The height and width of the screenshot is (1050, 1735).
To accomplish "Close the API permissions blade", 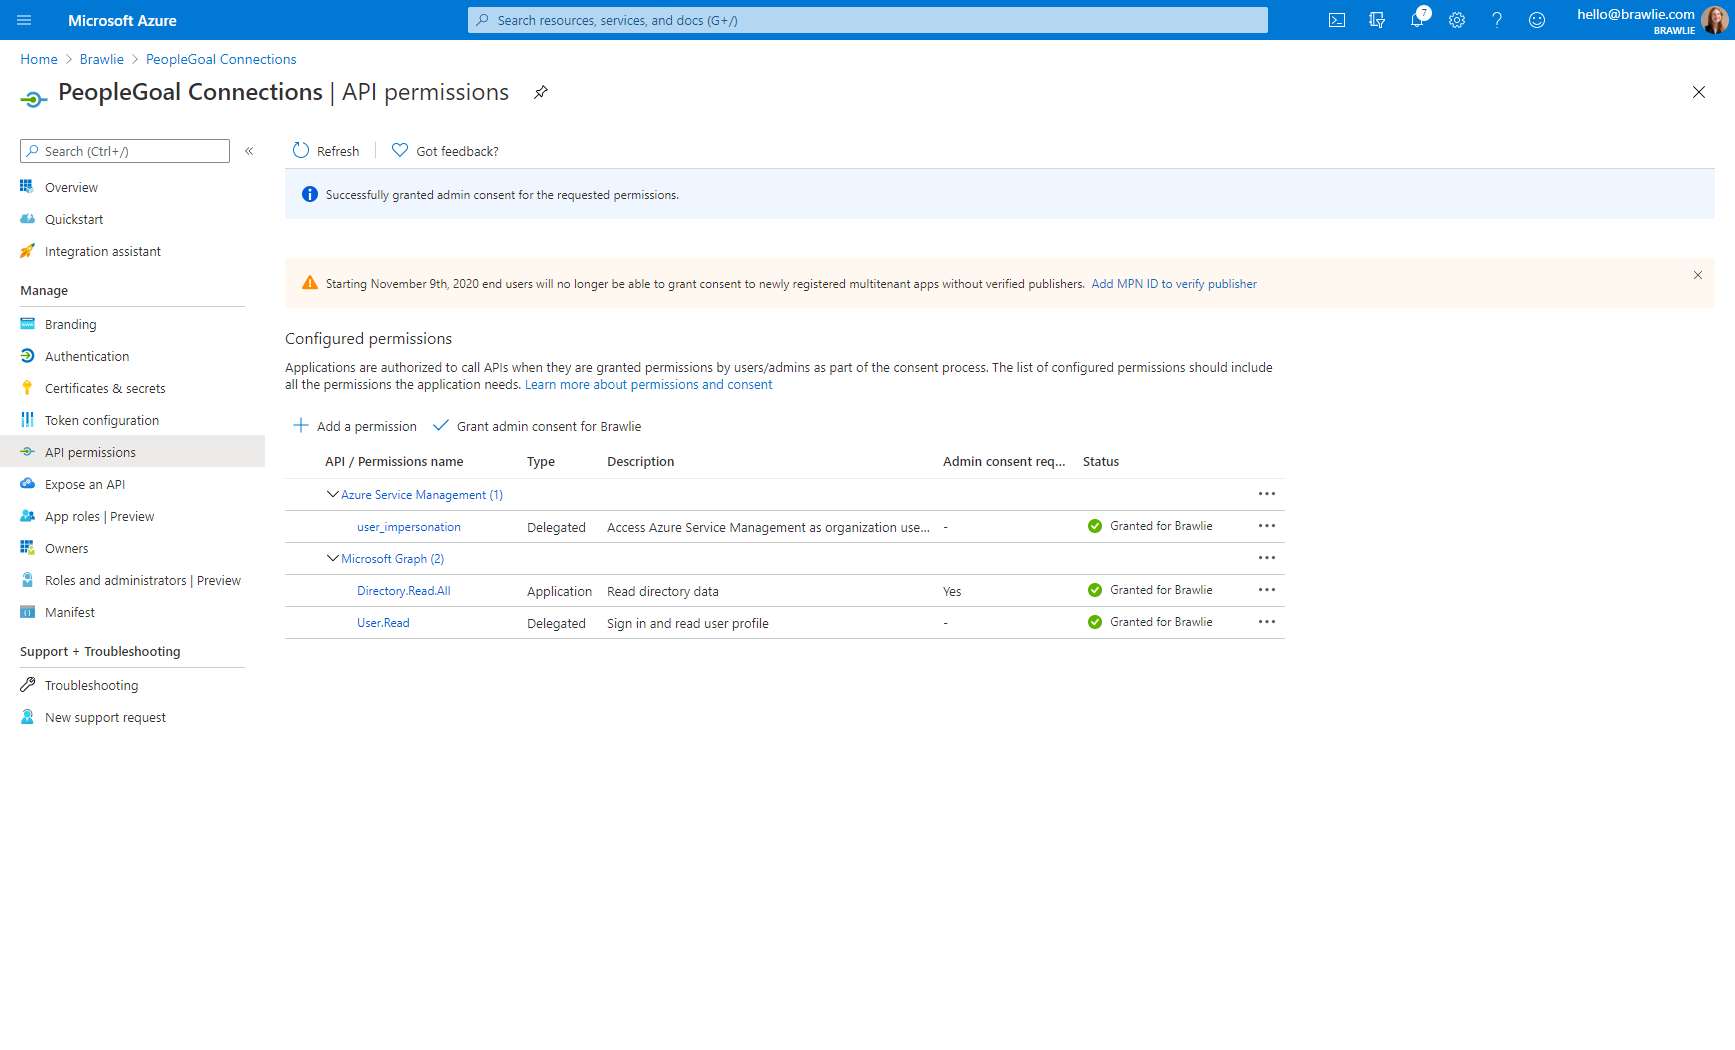I will [x=1699, y=92].
